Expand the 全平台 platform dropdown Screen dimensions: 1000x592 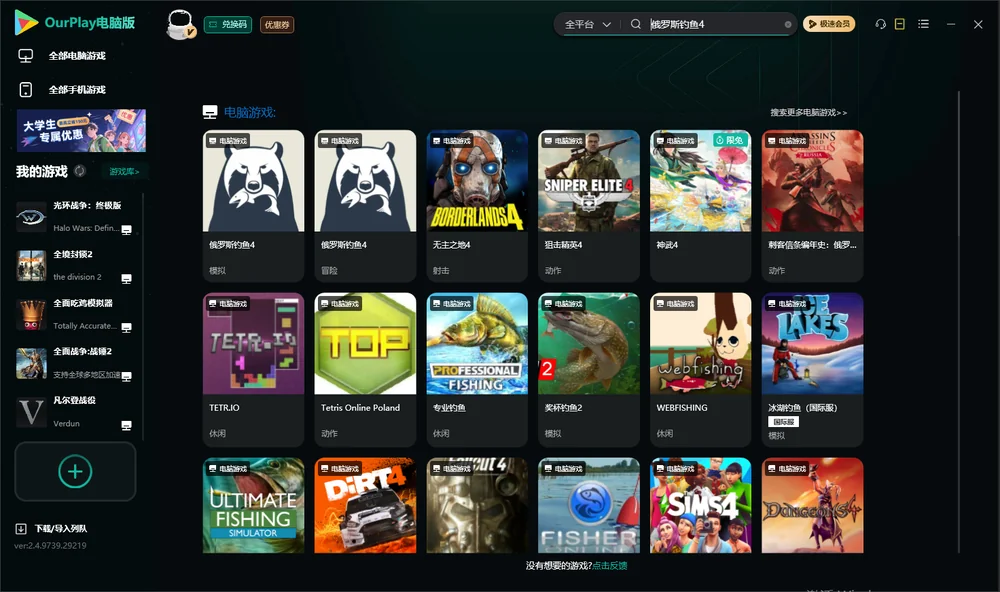coord(587,24)
